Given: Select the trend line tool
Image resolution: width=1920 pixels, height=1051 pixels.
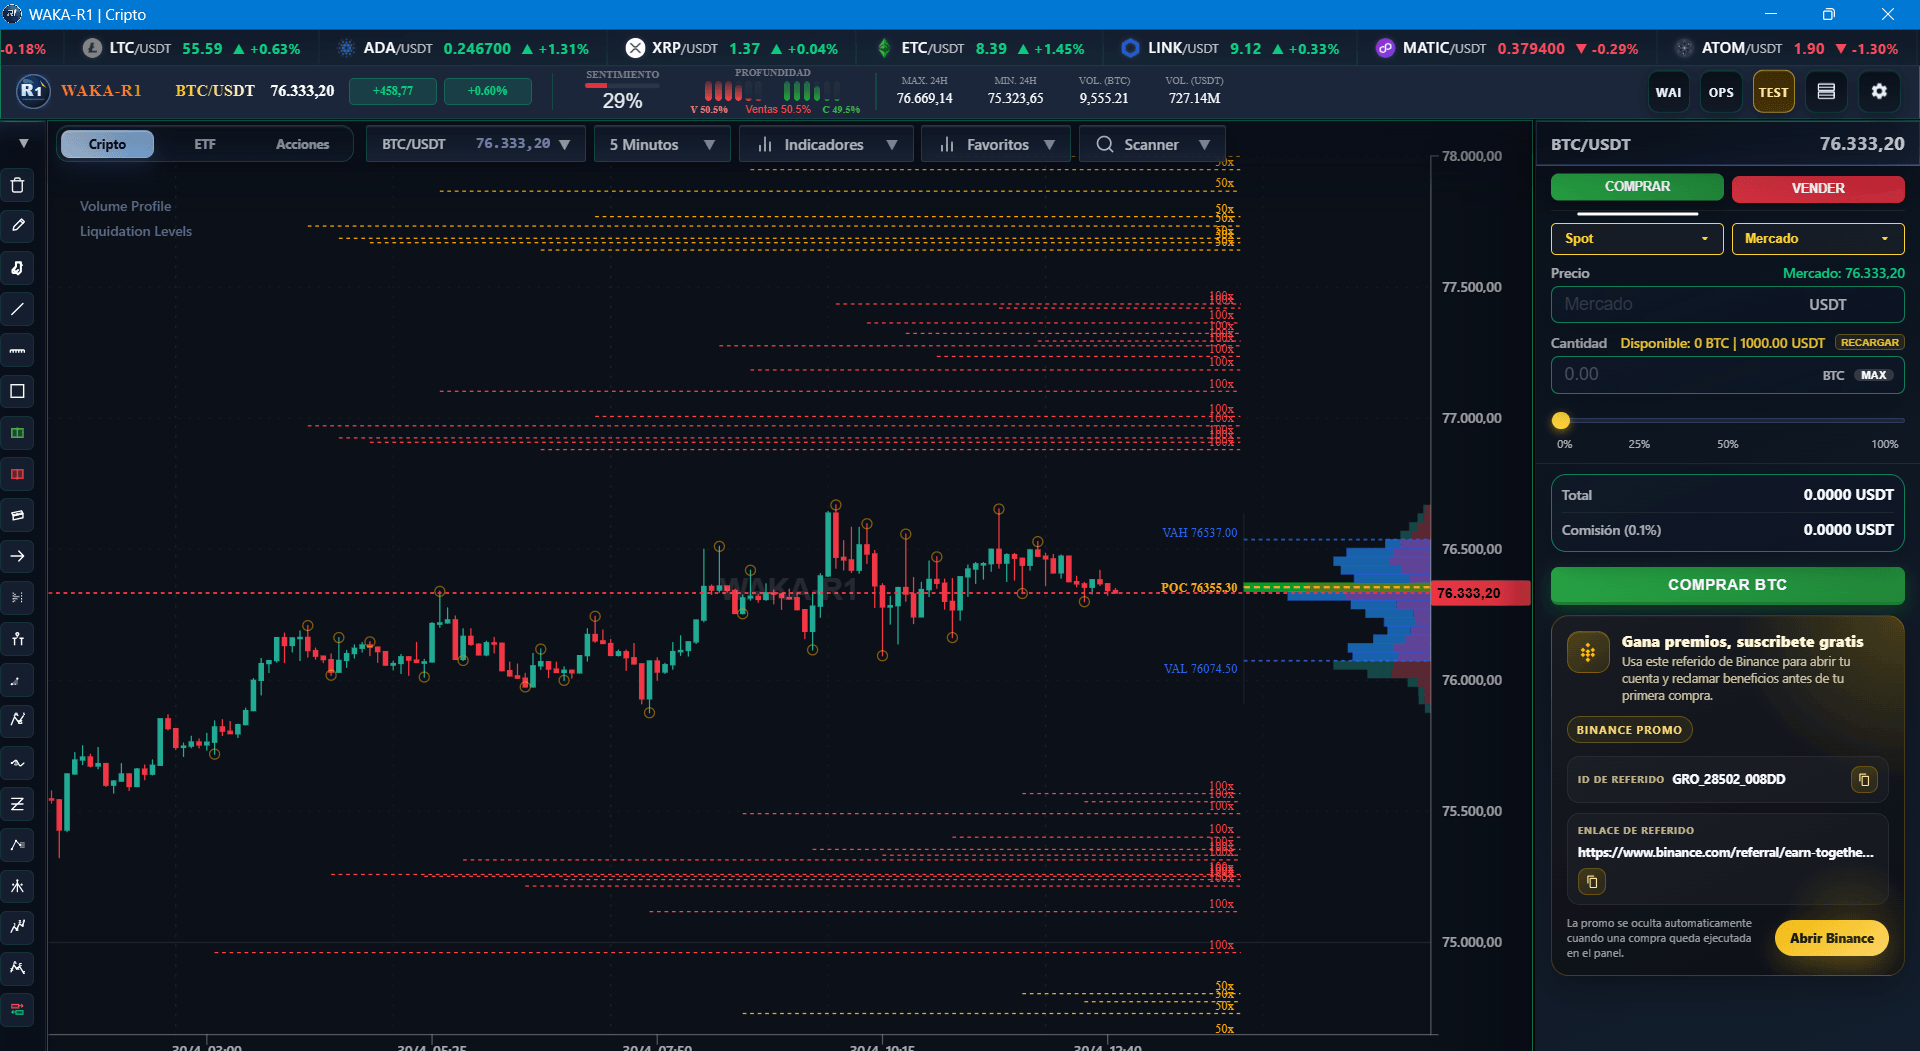Looking at the screenshot, I should (17, 309).
